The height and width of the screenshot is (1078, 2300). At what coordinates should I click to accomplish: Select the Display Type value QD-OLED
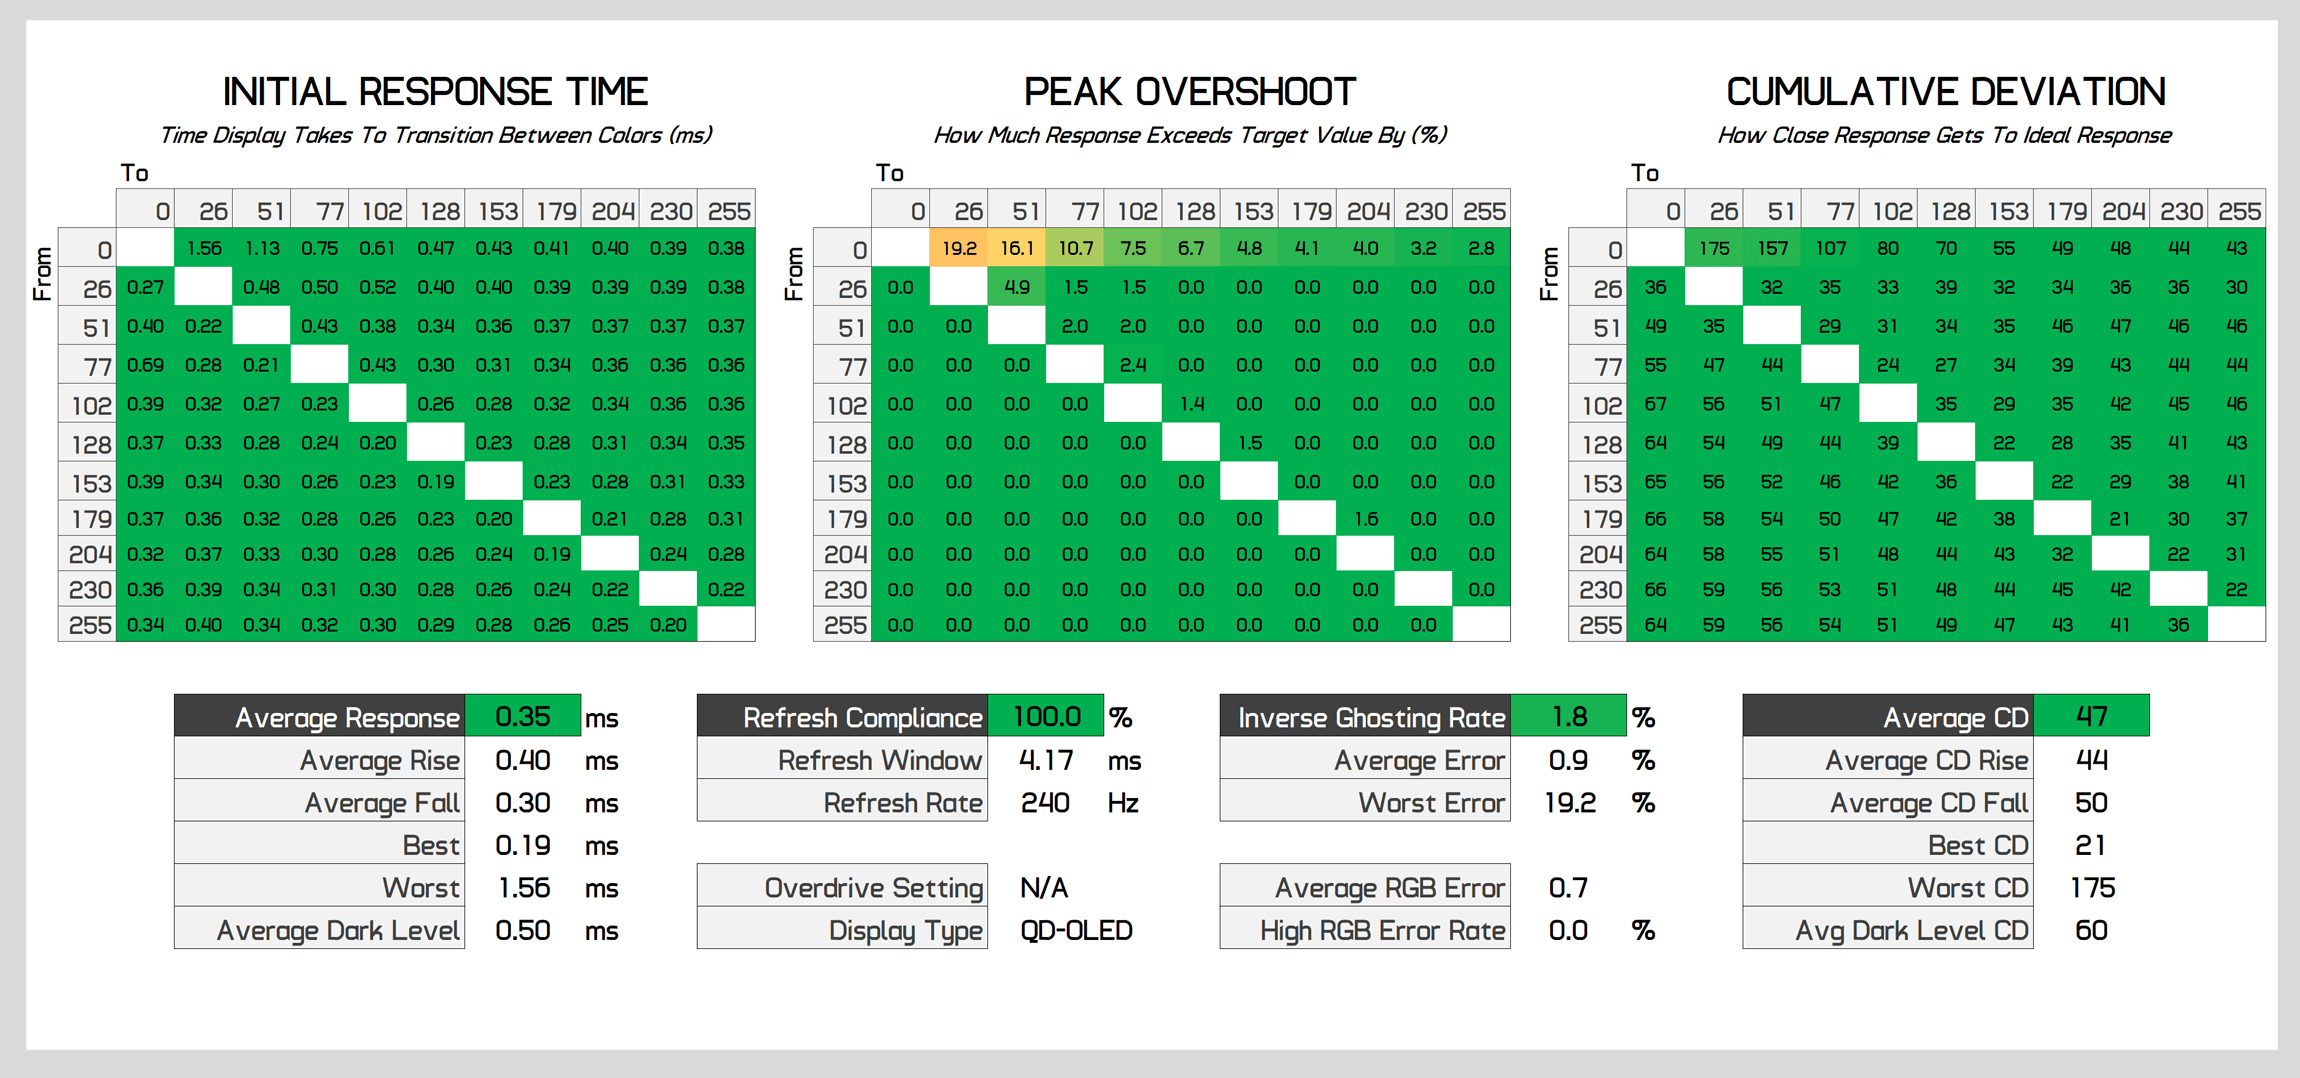(1076, 931)
